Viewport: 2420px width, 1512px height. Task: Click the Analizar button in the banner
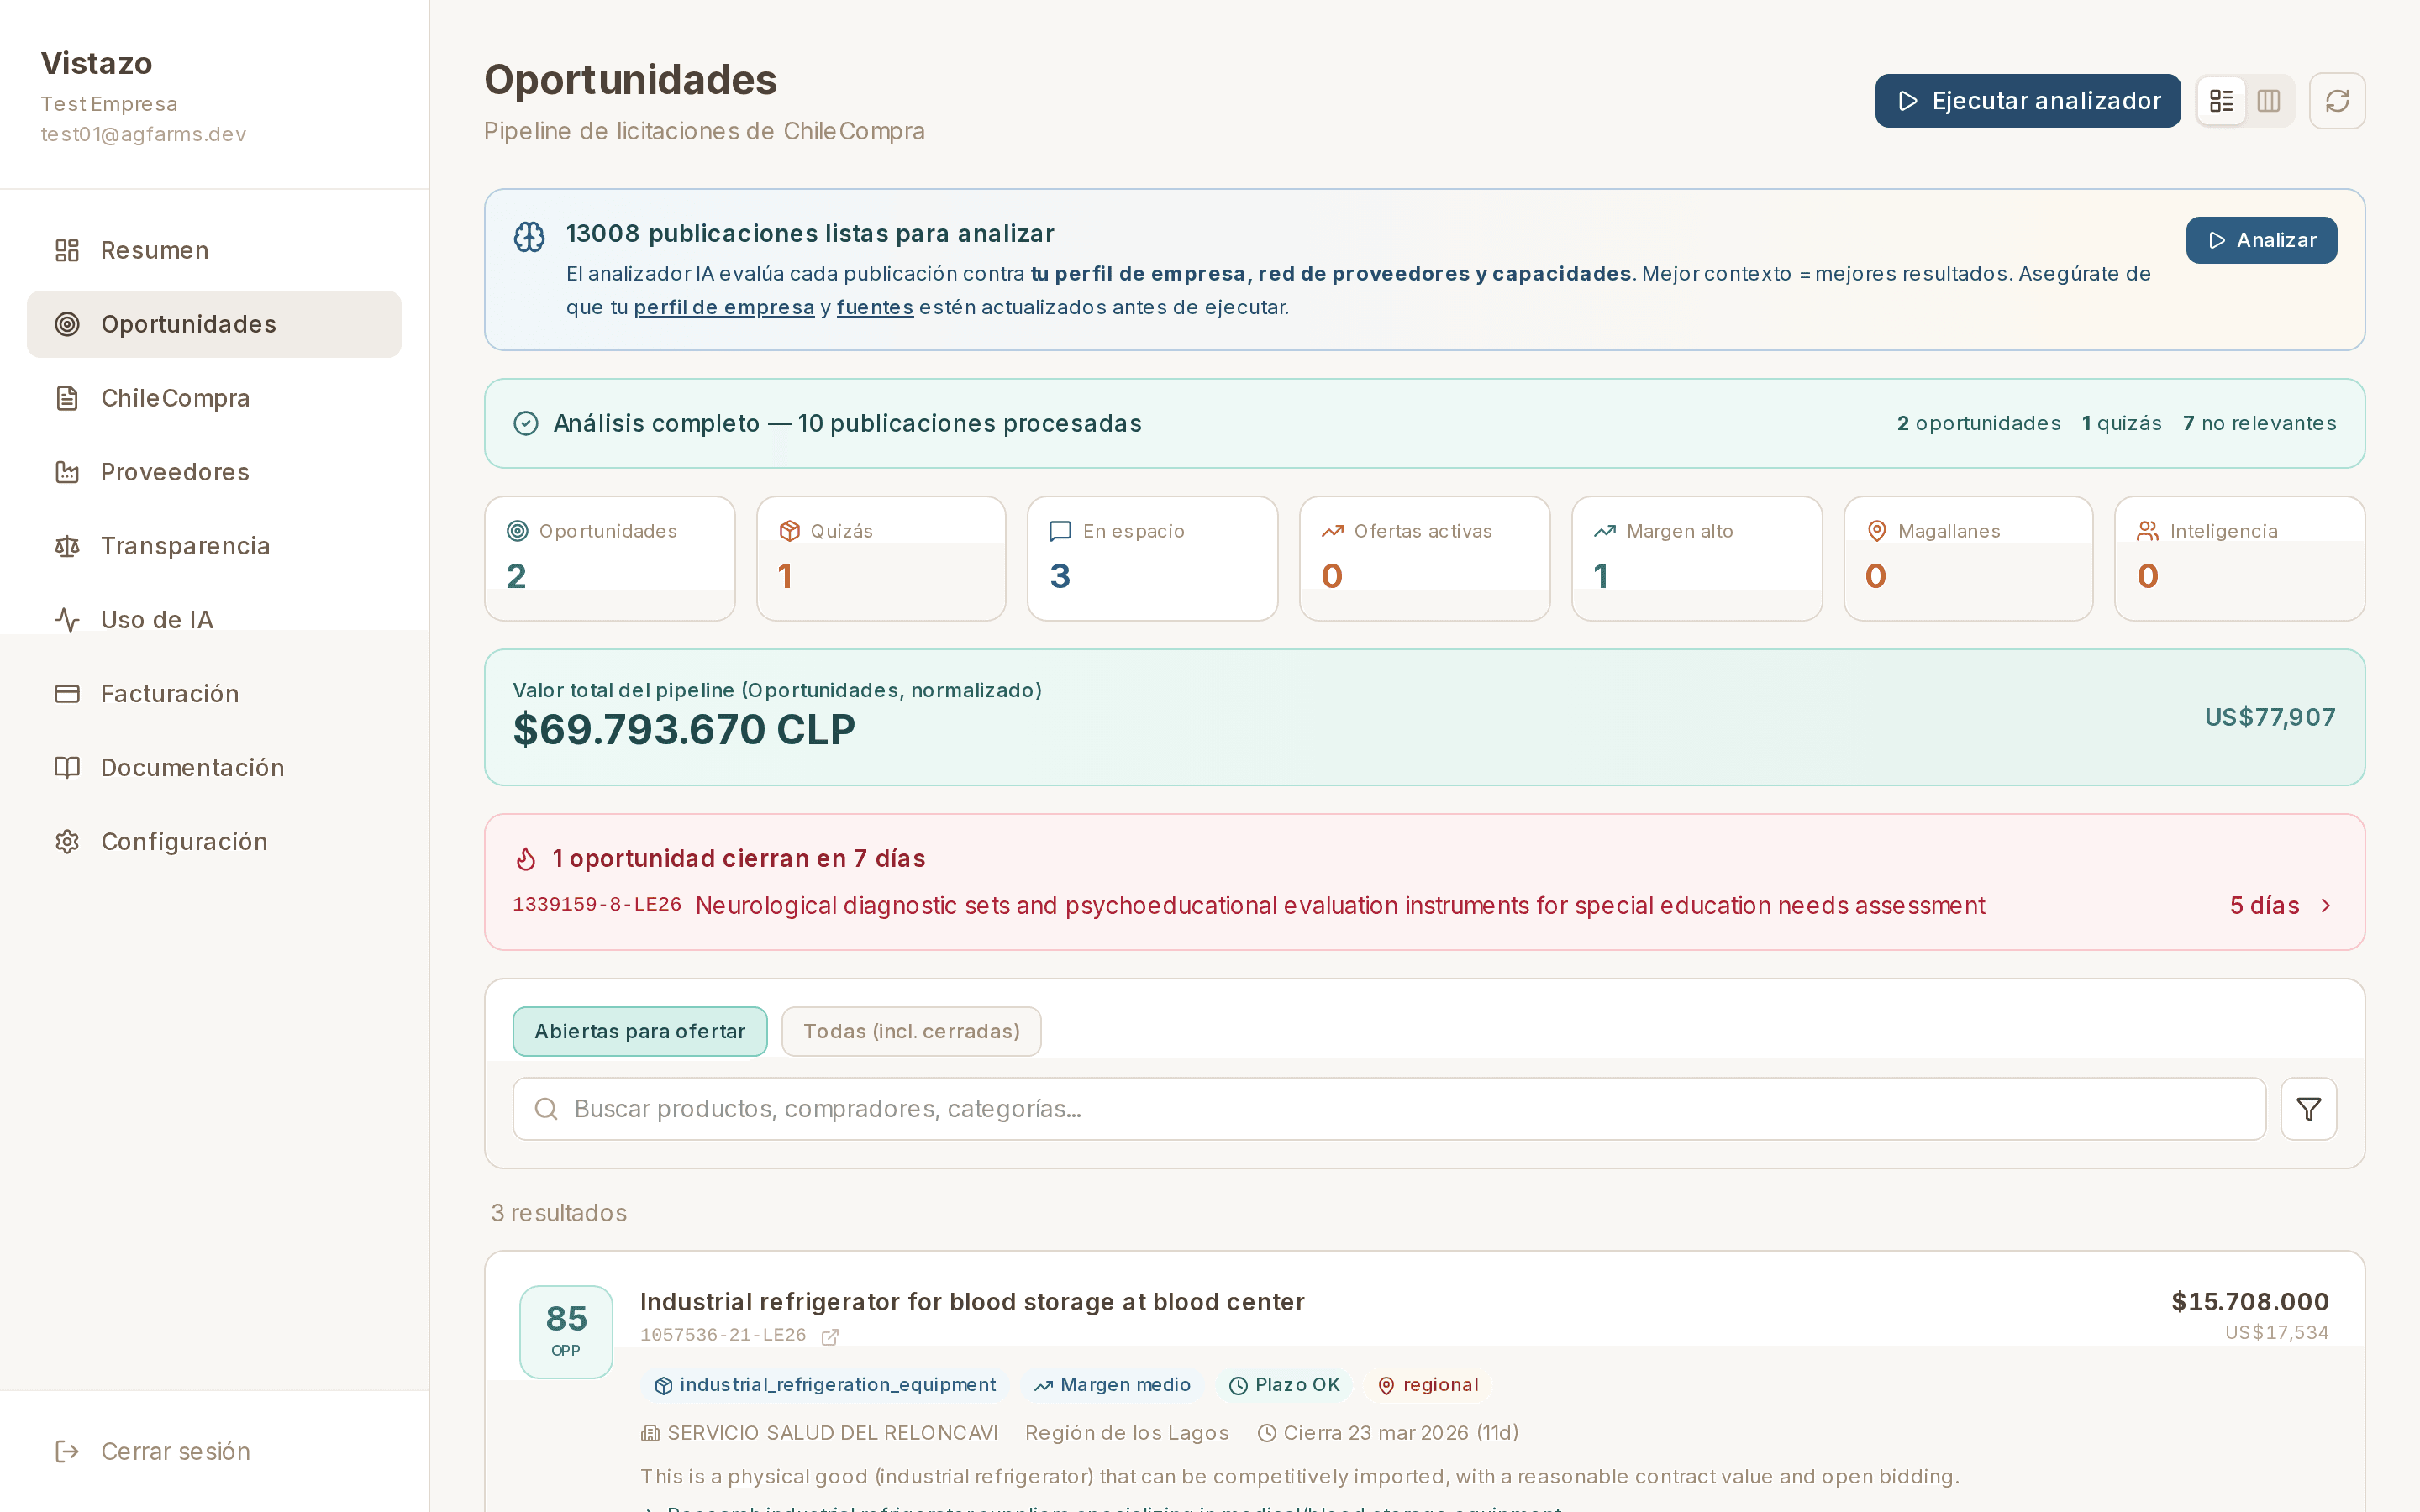(2261, 240)
